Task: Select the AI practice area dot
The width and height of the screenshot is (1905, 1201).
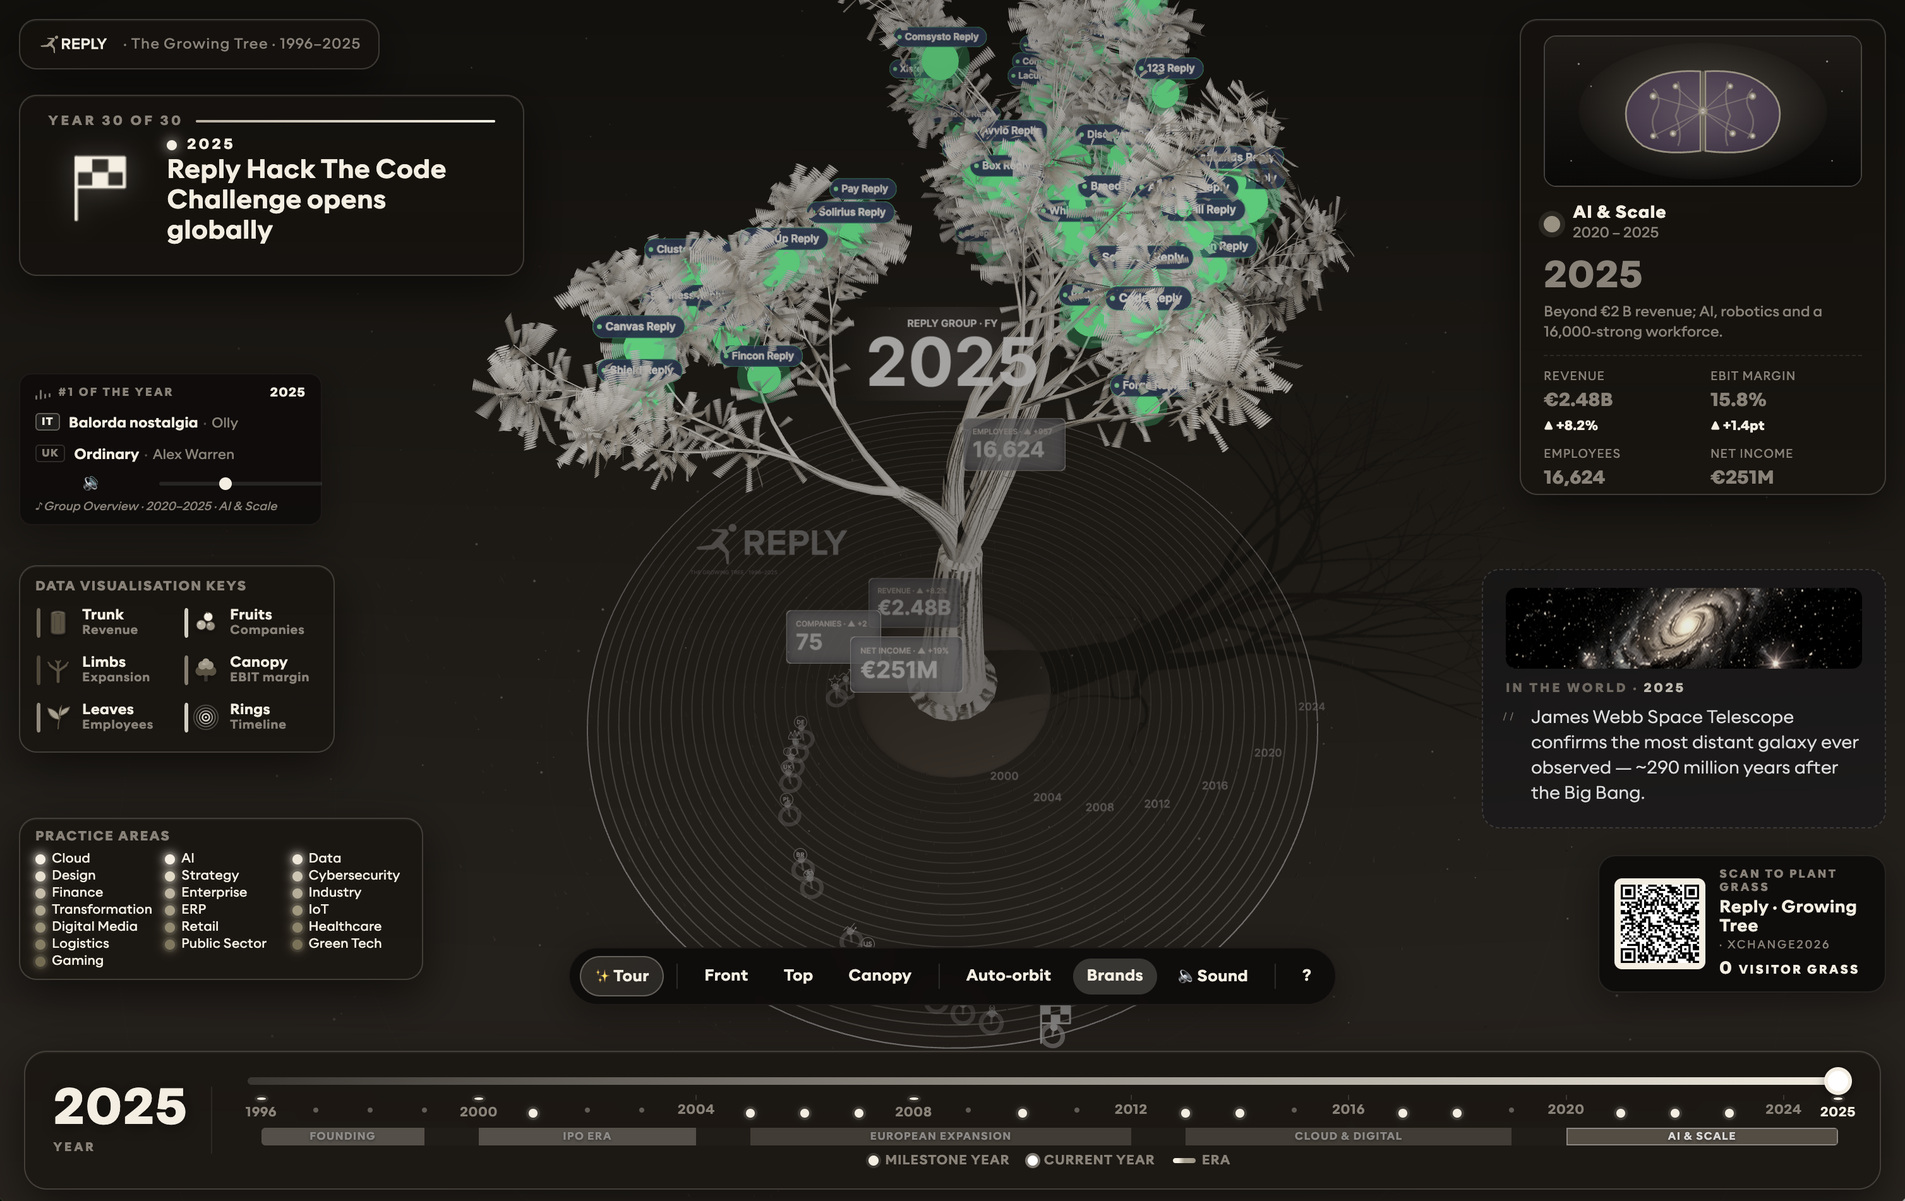Action: click(170, 859)
